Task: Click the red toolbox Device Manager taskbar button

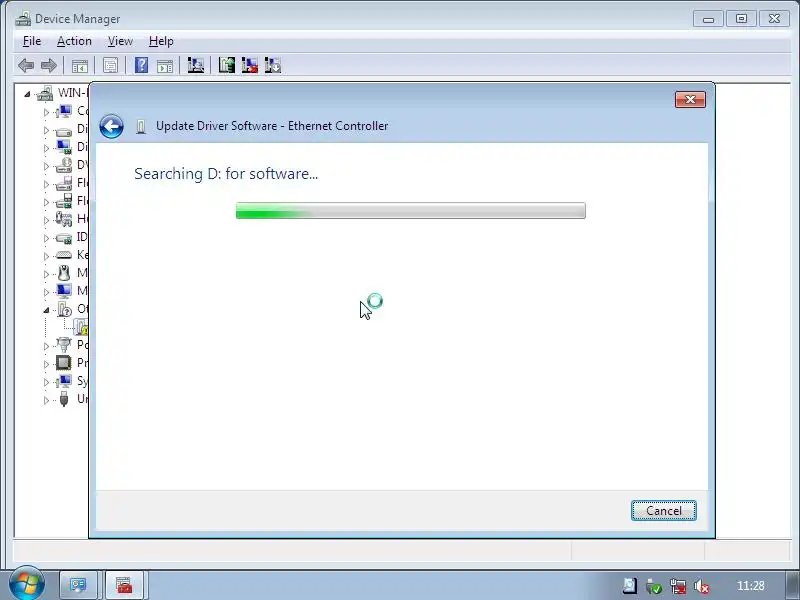Action: coord(124,585)
